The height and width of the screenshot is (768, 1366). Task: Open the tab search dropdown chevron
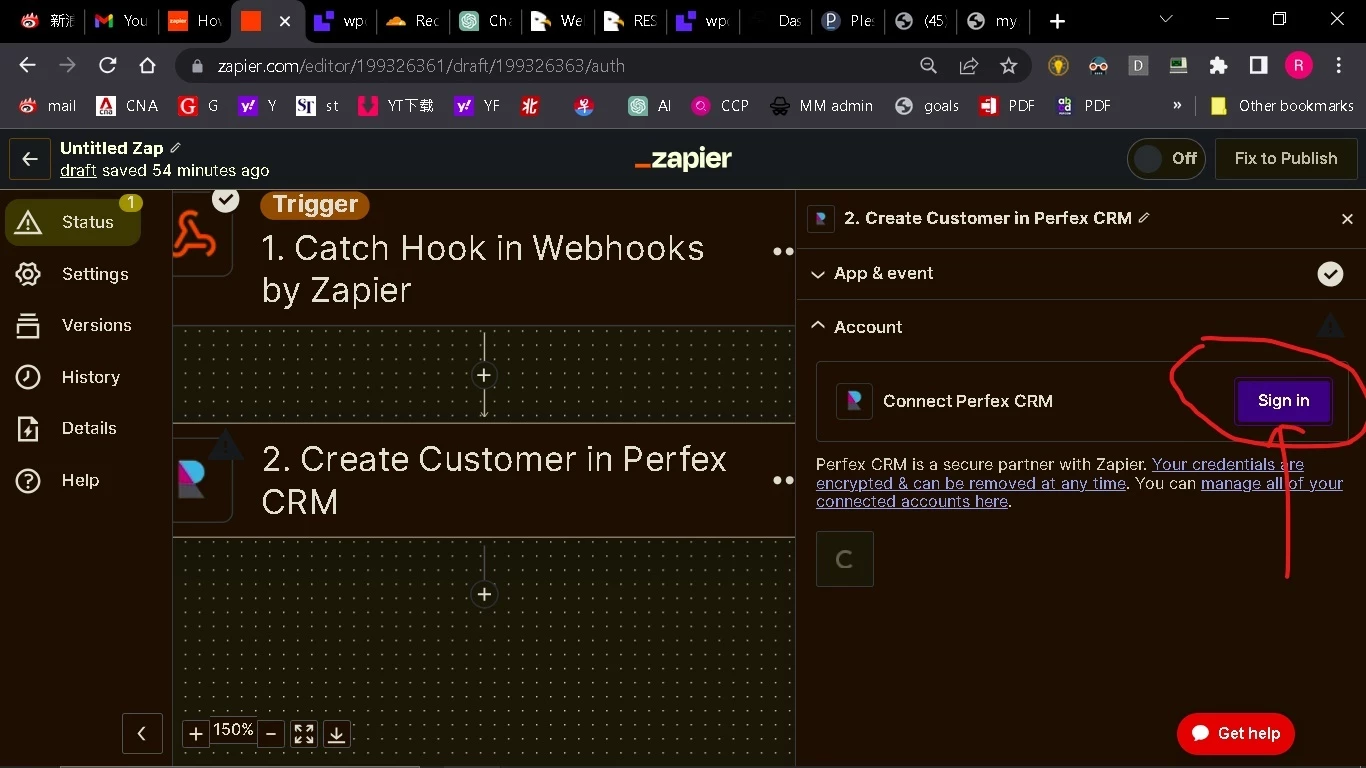coord(1166,19)
